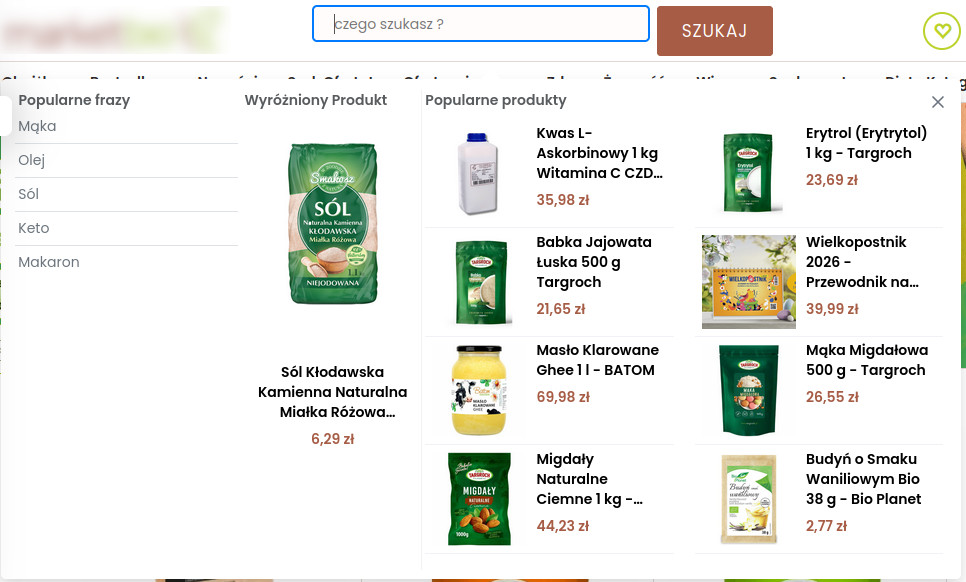Screen dimensions: 966x582
Task: Pick the Keto popular phrase
Action: point(33,228)
